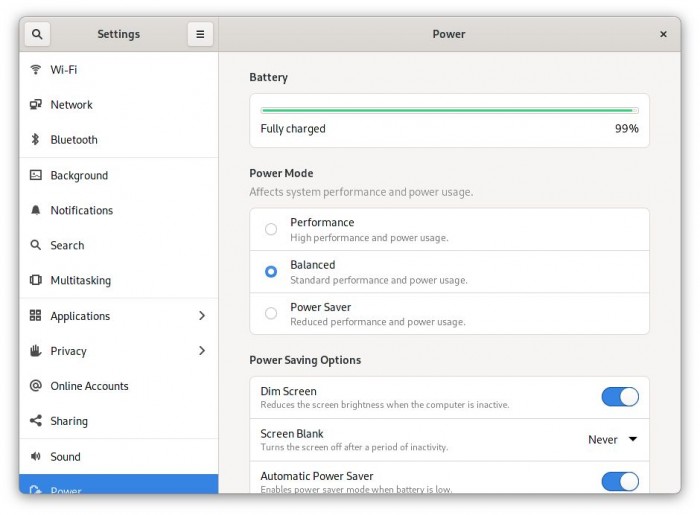Select the Bluetooth icon in sidebar

36,140
